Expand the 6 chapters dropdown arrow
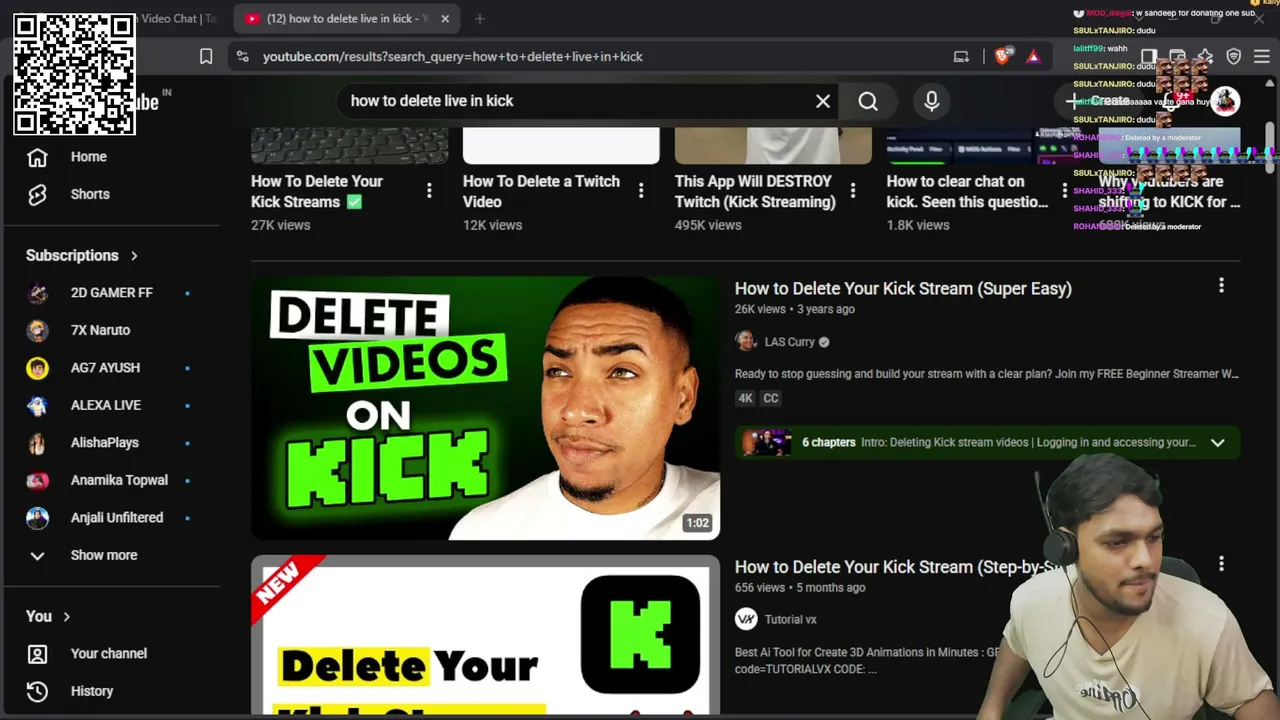 tap(1218, 443)
